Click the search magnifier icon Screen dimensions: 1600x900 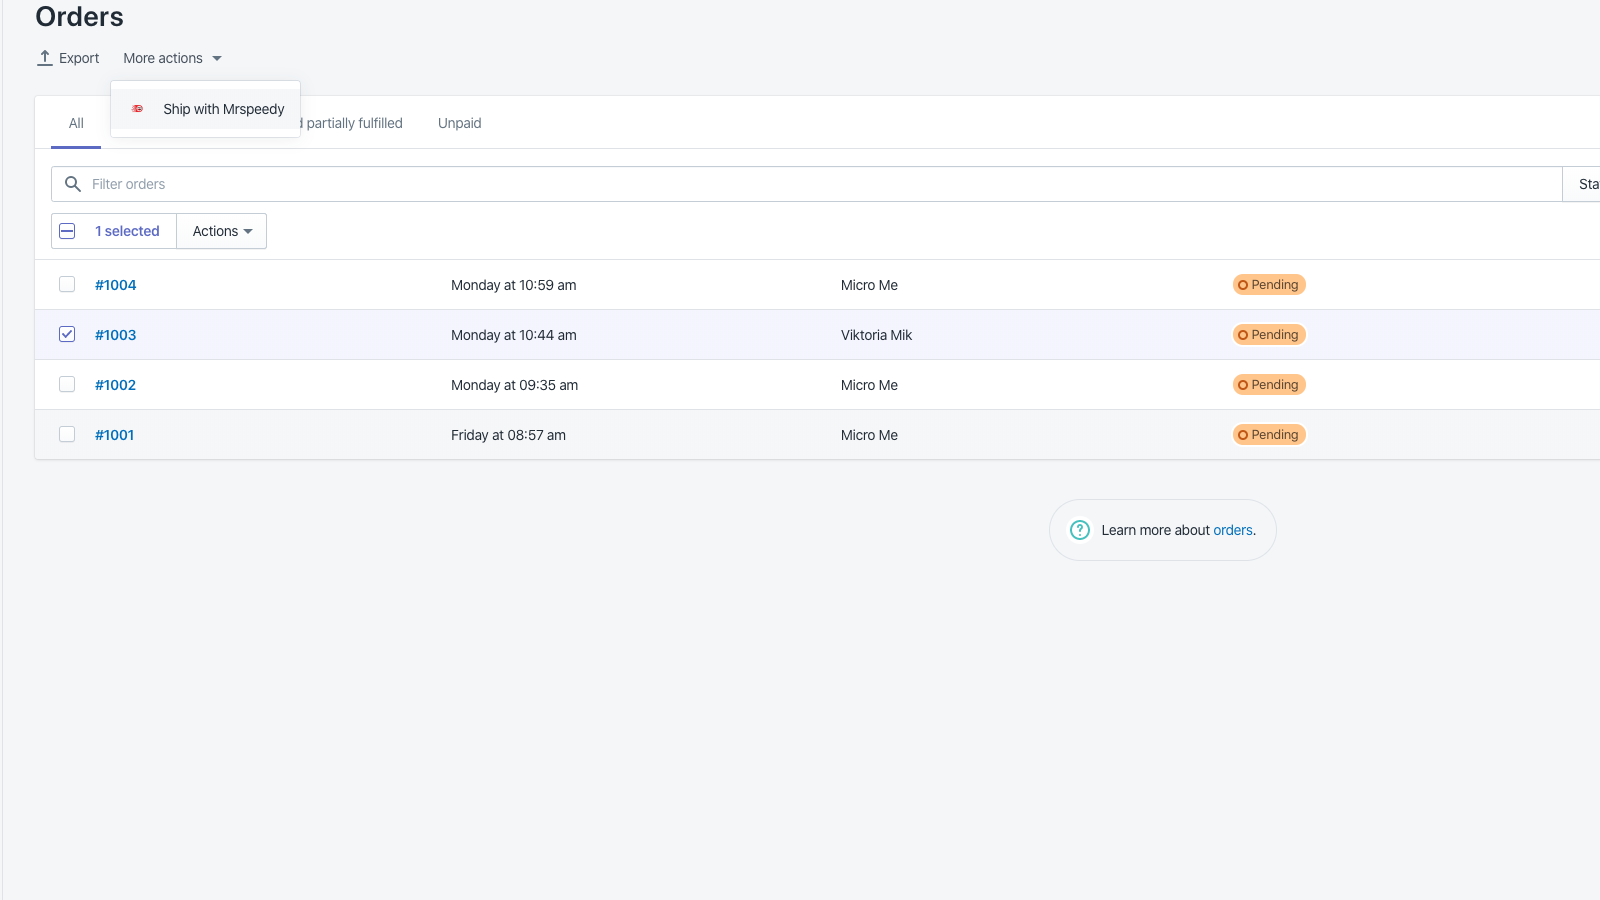pos(73,184)
